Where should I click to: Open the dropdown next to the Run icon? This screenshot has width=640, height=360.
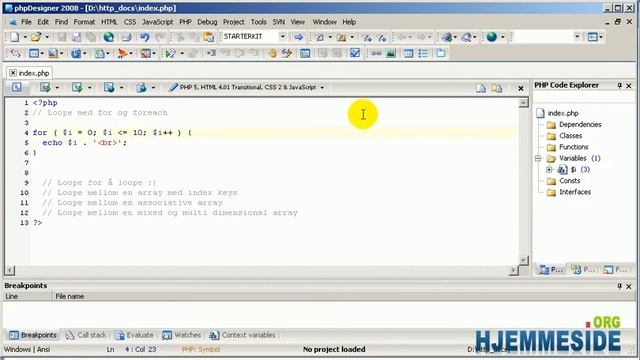click(x=182, y=53)
